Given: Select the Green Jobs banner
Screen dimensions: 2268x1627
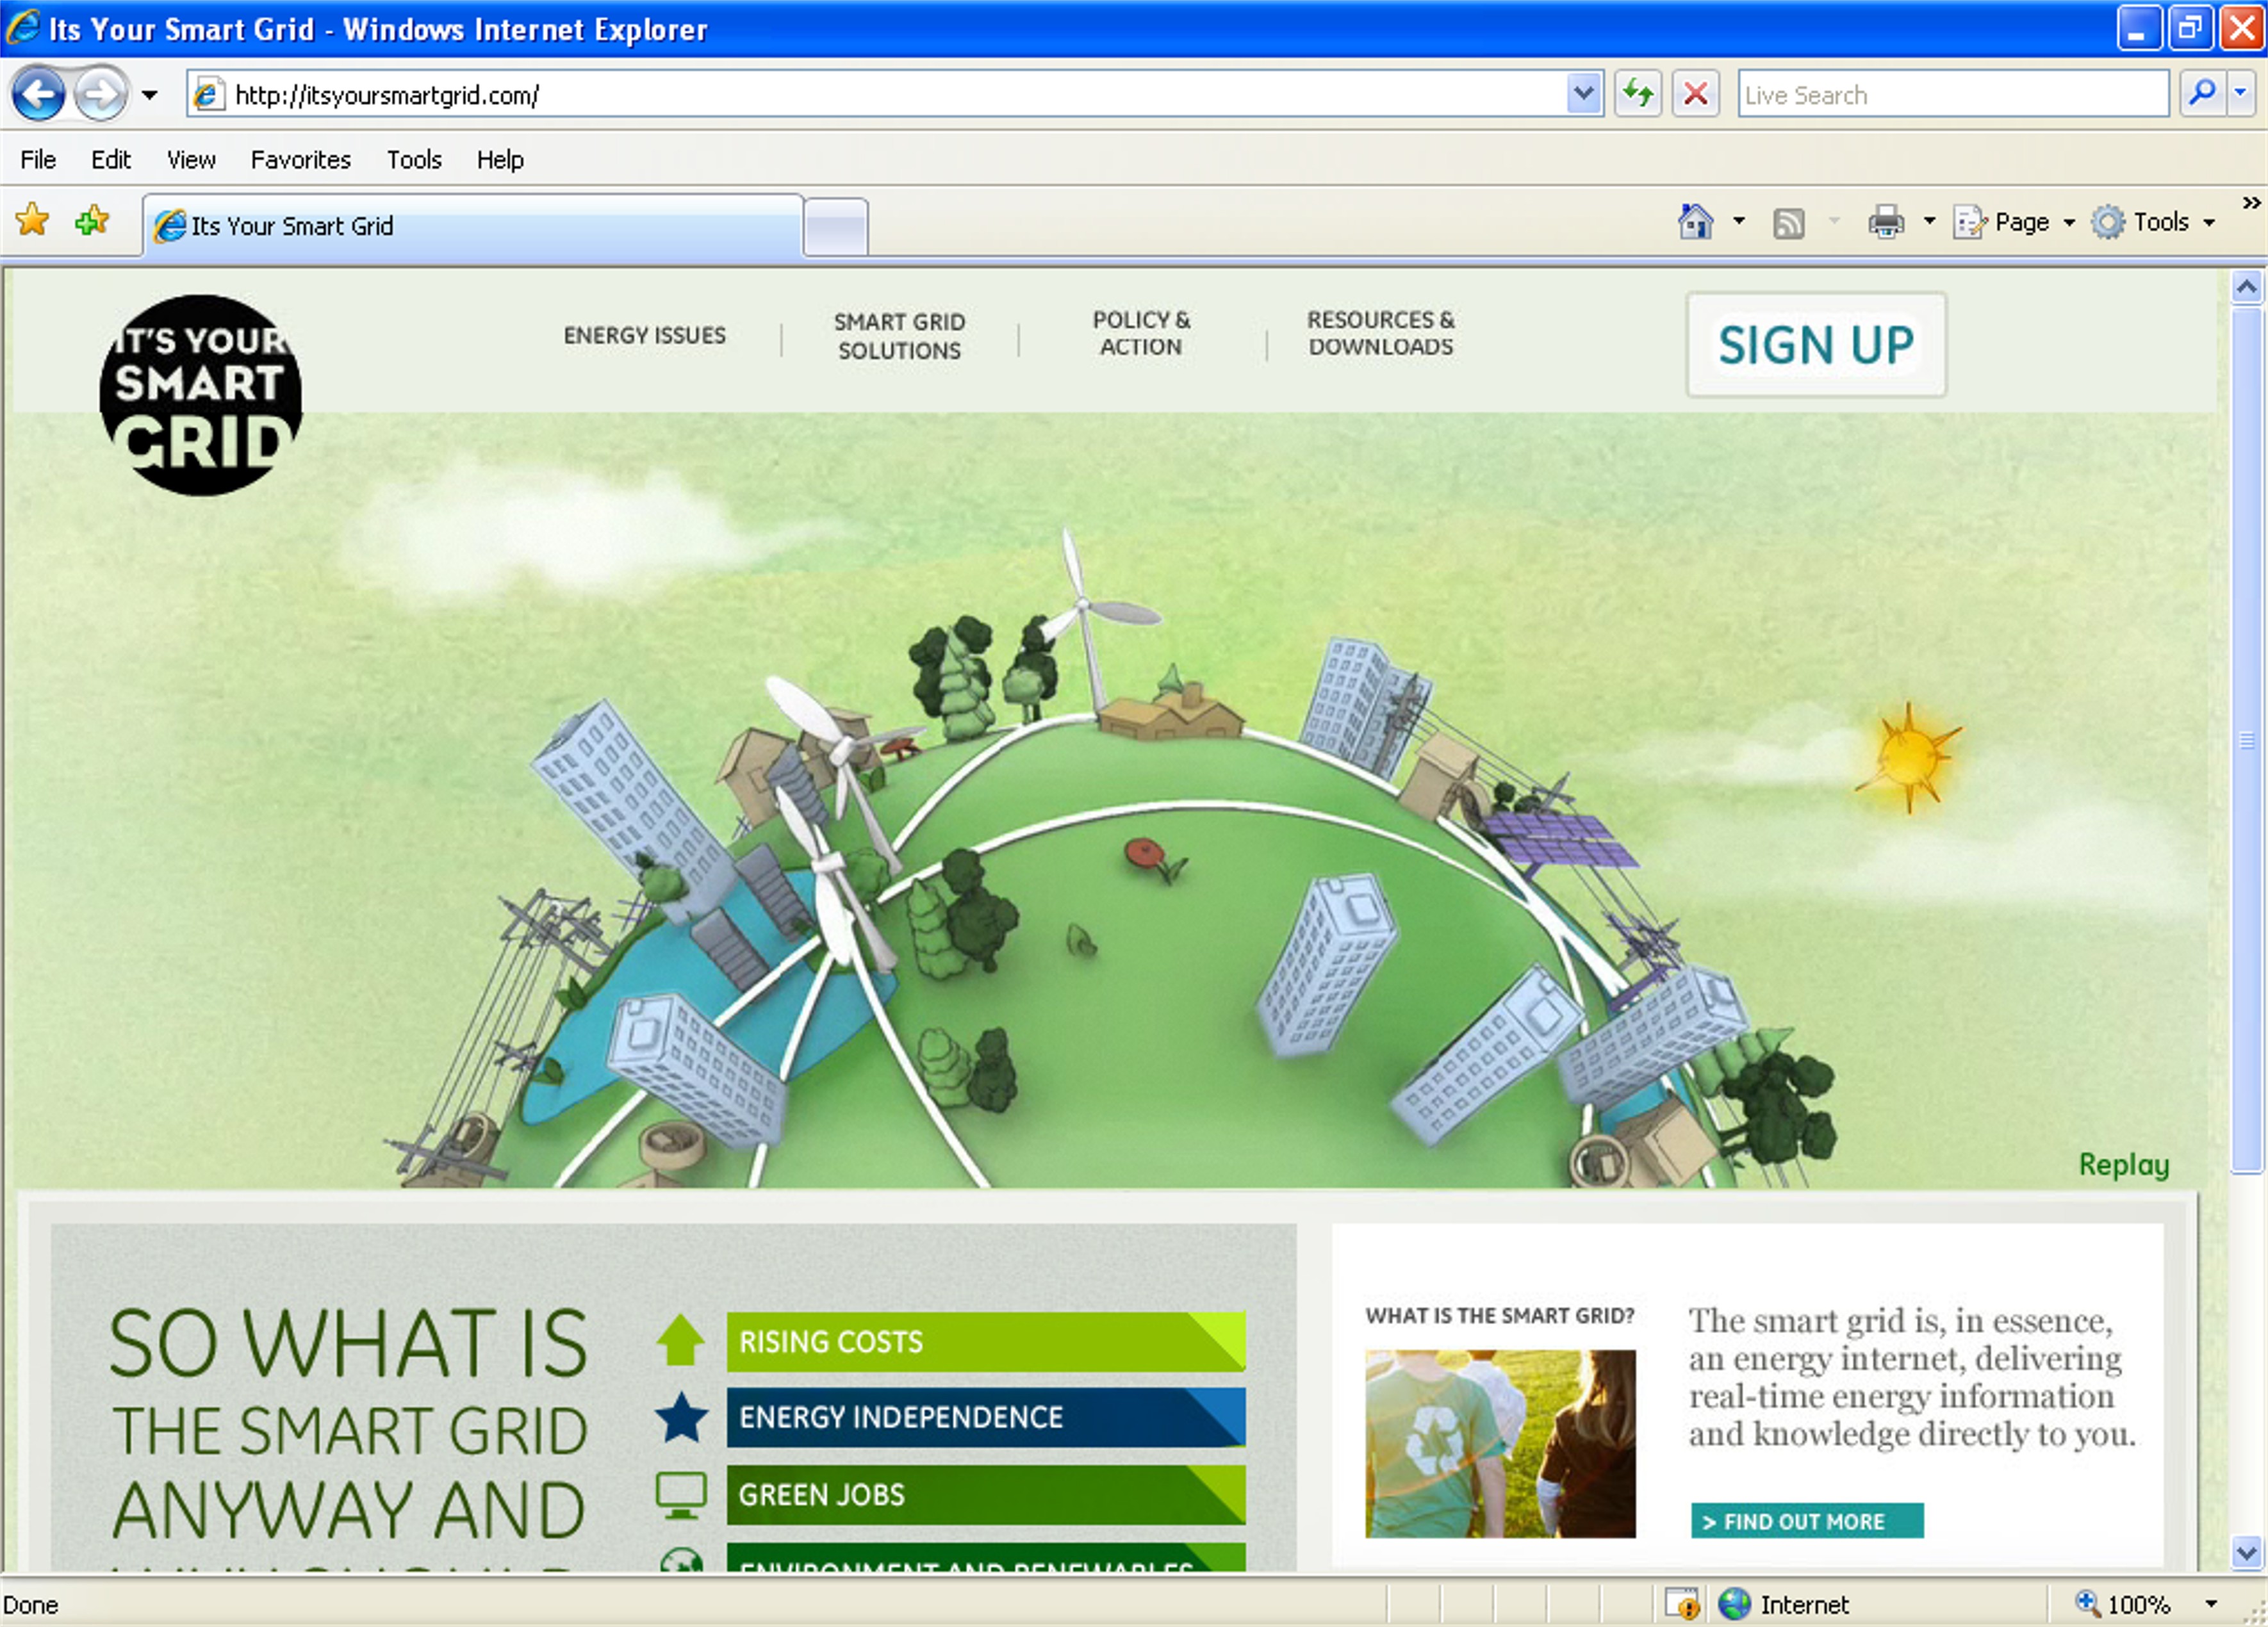Looking at the screenshot, I should pos(986,1495).
